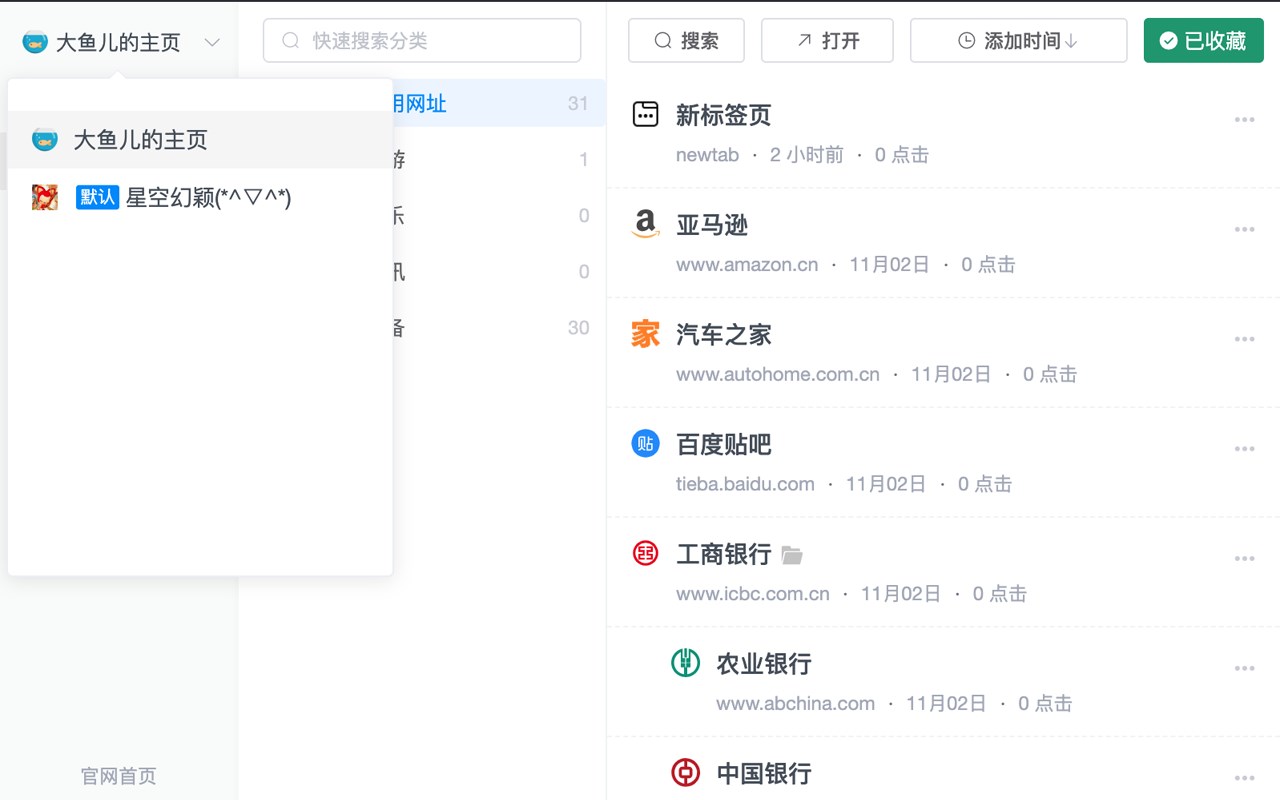Open more options for 汽车之家

point(1244,340)
